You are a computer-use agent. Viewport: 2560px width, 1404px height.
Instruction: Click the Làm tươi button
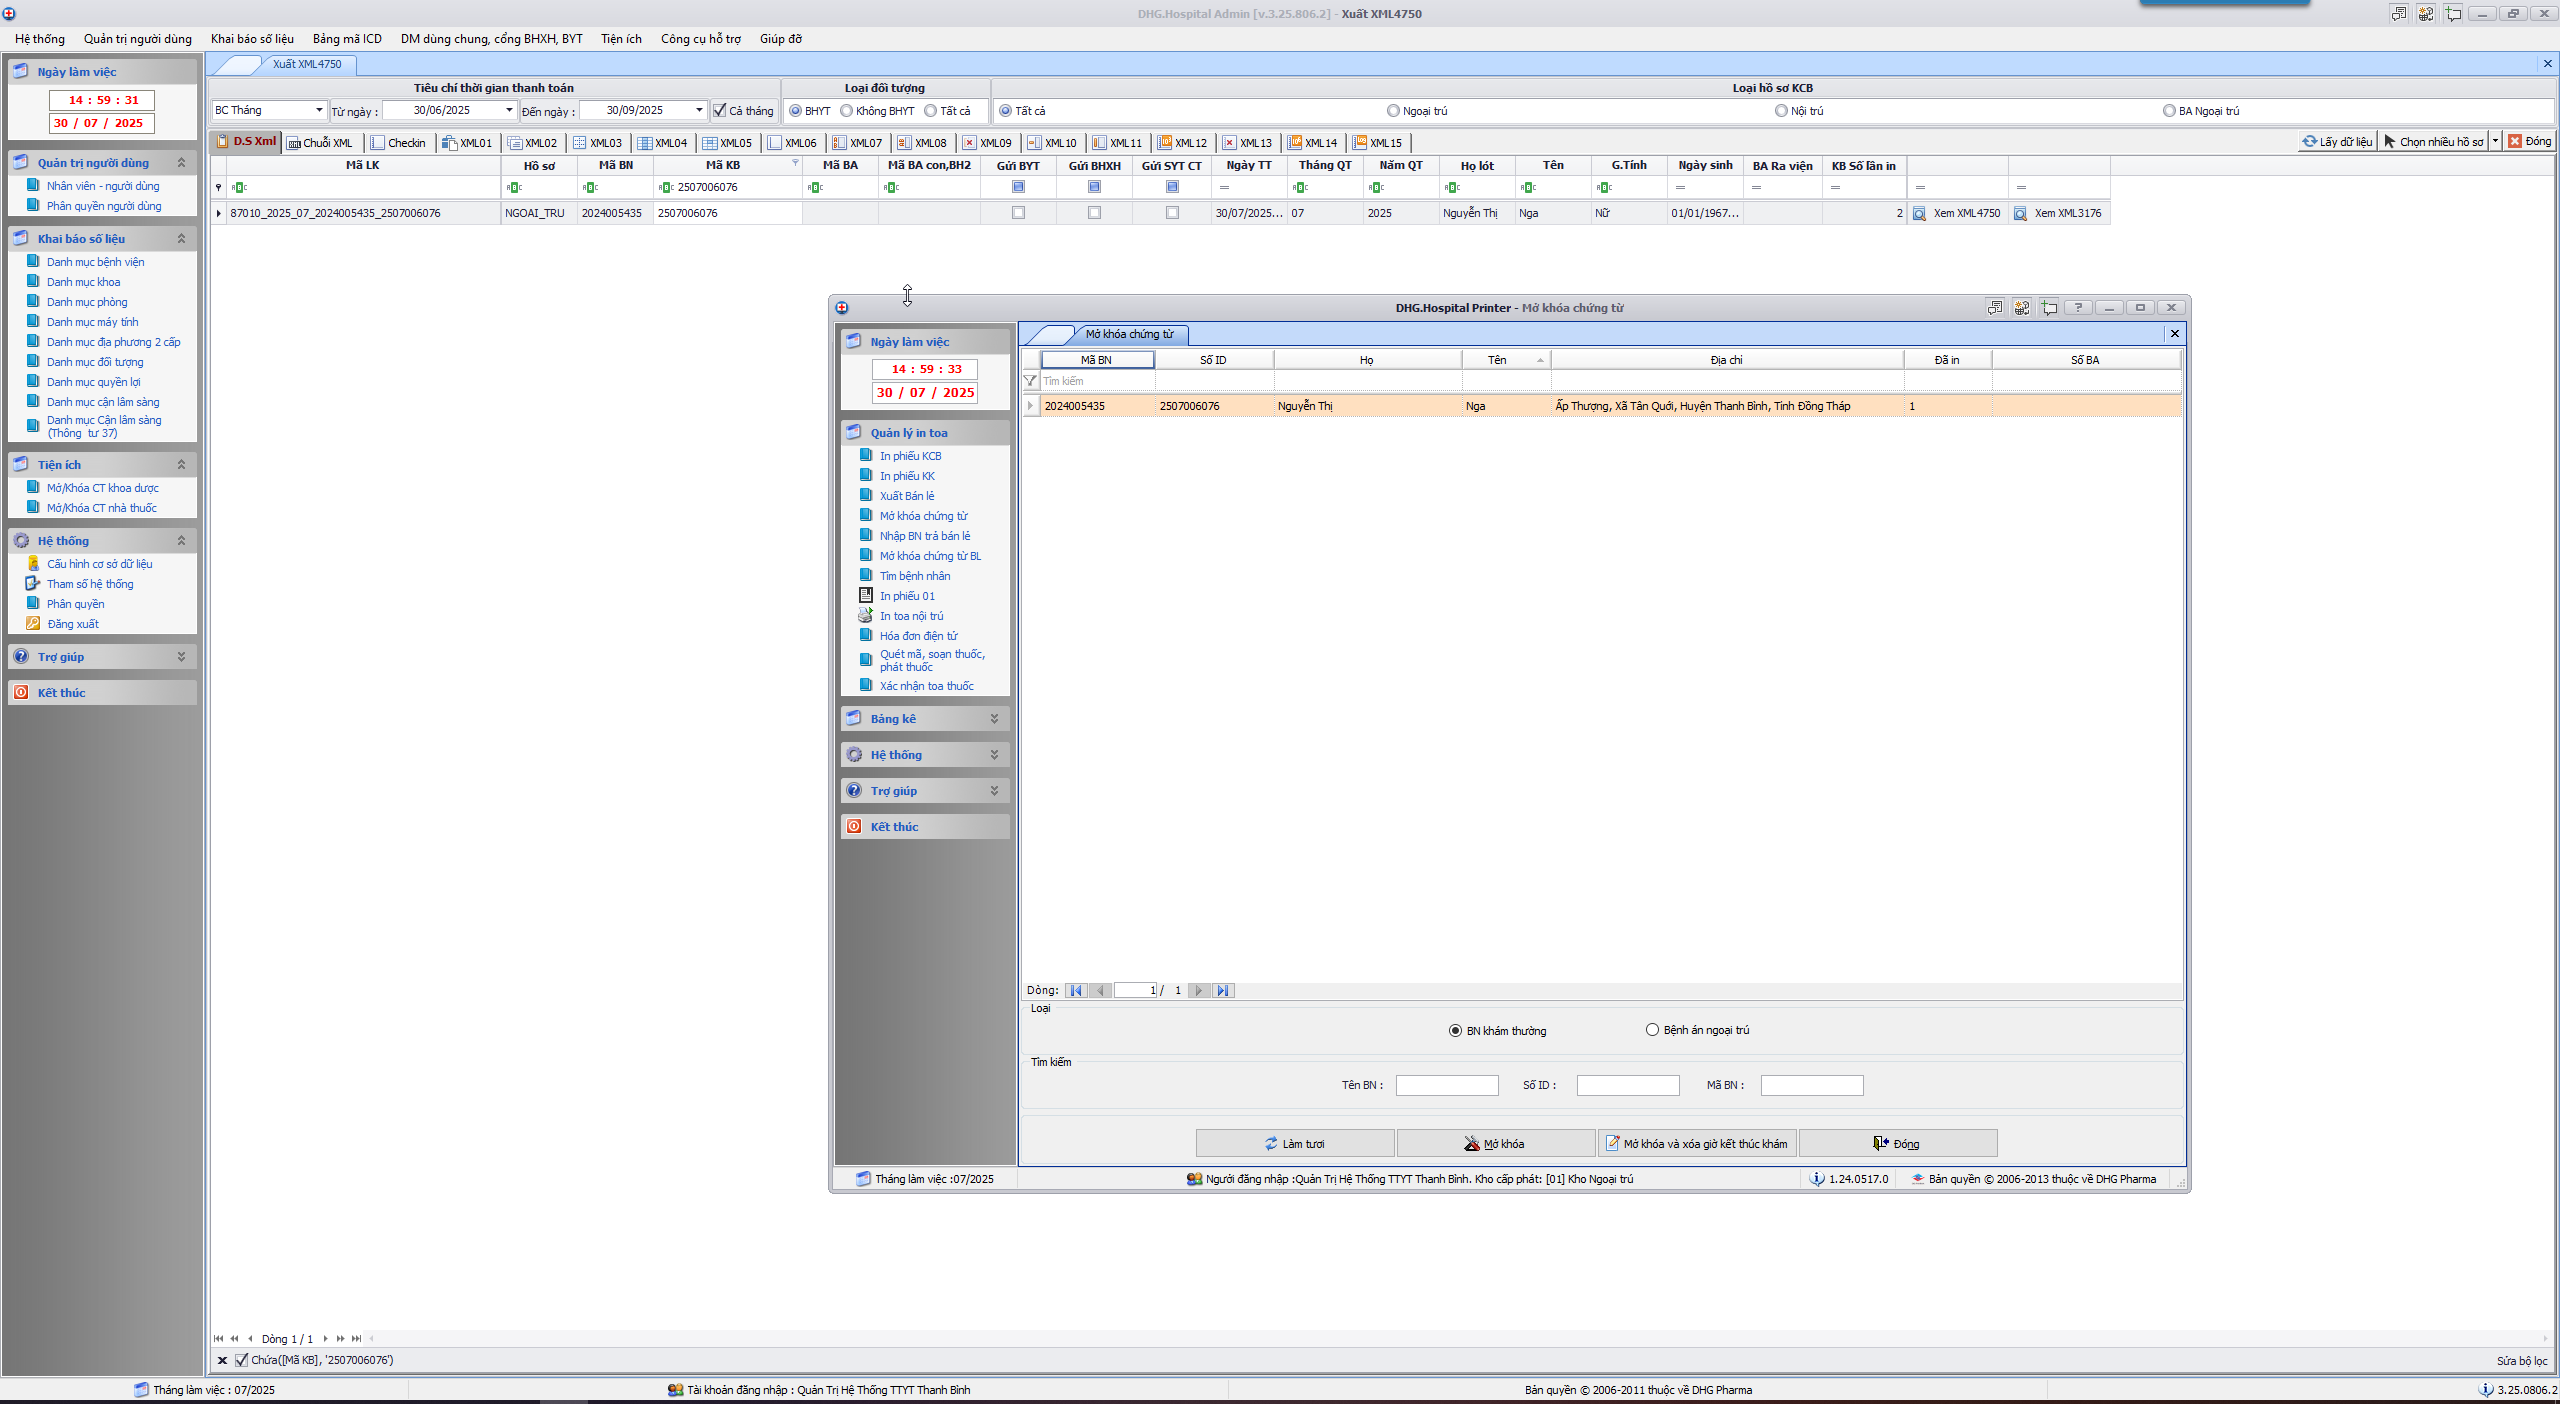1295,1144
